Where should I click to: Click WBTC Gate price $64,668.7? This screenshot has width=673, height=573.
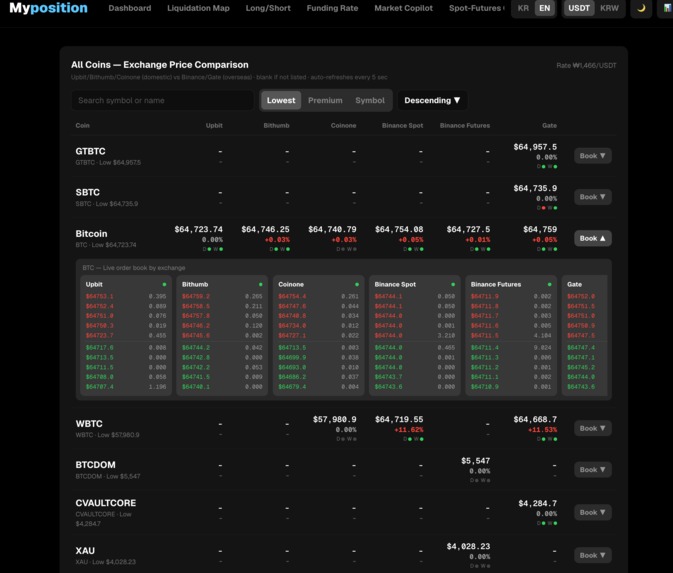pos(535,419)
